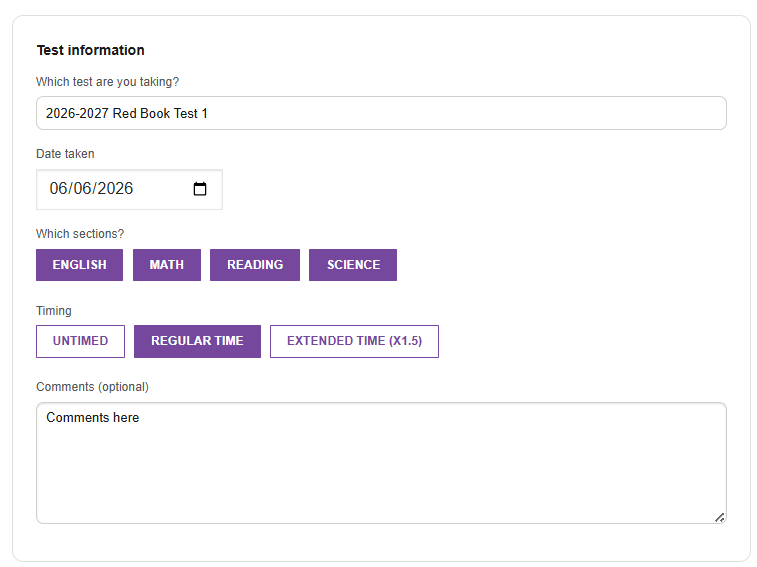Click the 'Which sections?' label
Image resolution: width=757 pixels, height=567 pixels.
coord(80,234)
